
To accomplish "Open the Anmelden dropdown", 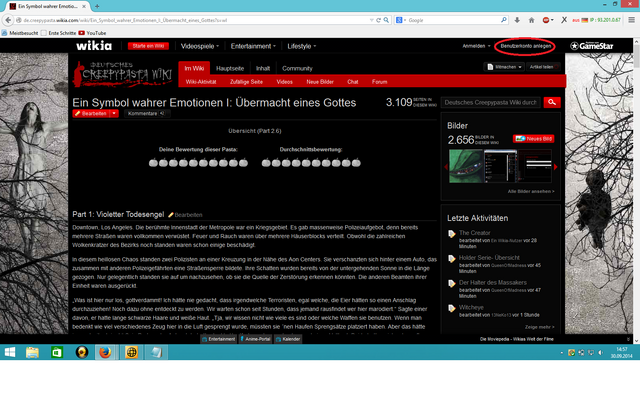I will 476,46.
